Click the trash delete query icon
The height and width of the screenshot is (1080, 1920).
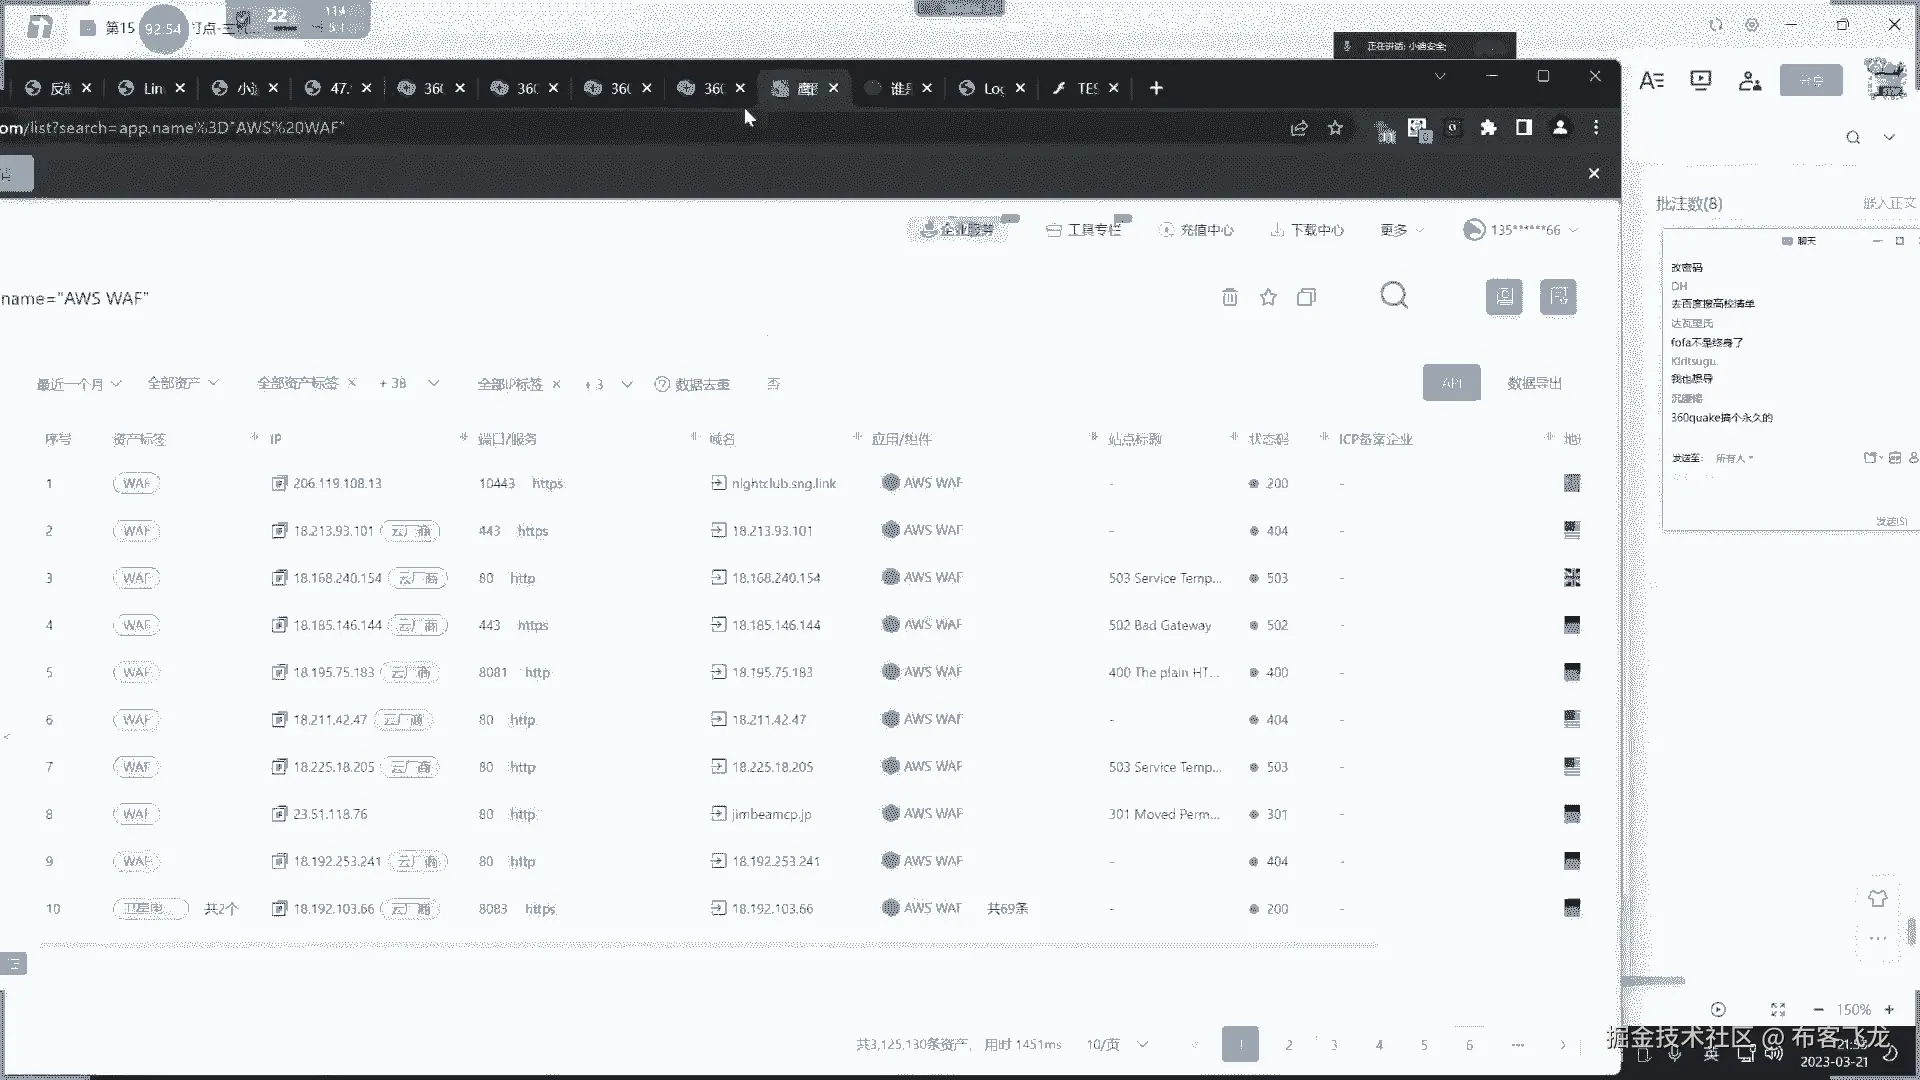[1230, 297]
